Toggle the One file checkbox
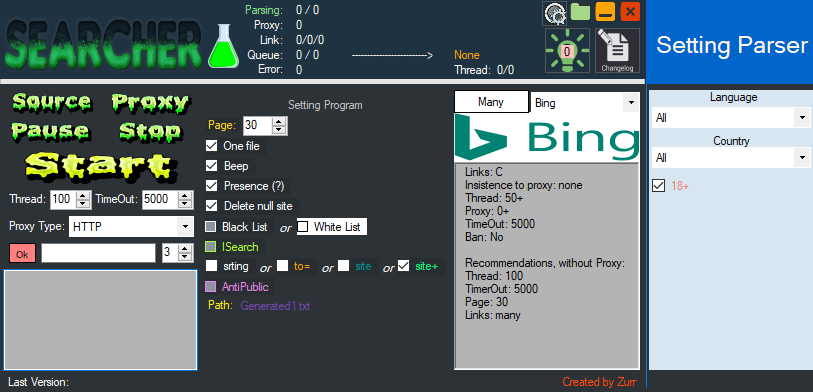The height and width of the screenshot is (392, 813). tap(212, 146)
